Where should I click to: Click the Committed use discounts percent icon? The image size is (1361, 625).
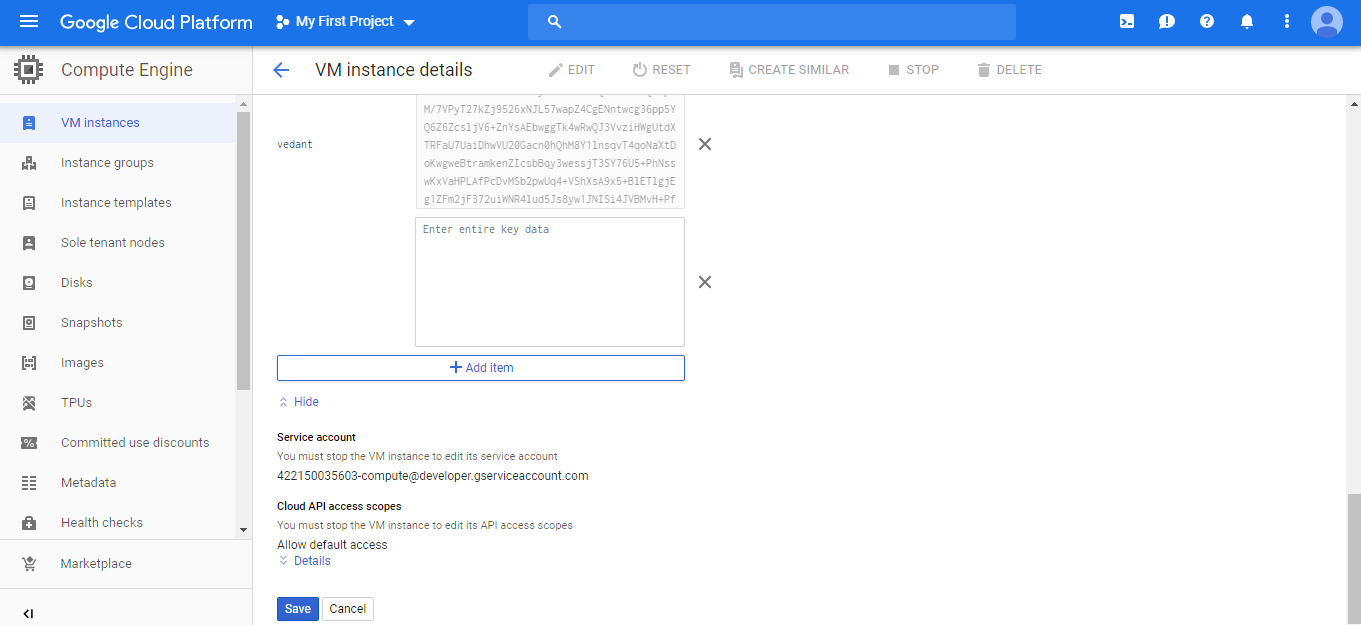[x=29, y=443]
